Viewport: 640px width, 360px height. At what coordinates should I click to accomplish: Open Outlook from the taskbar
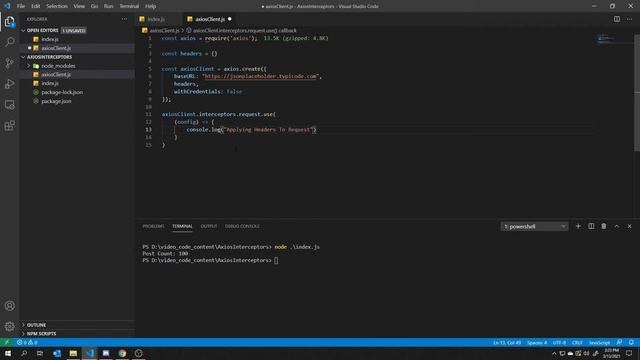57,353
